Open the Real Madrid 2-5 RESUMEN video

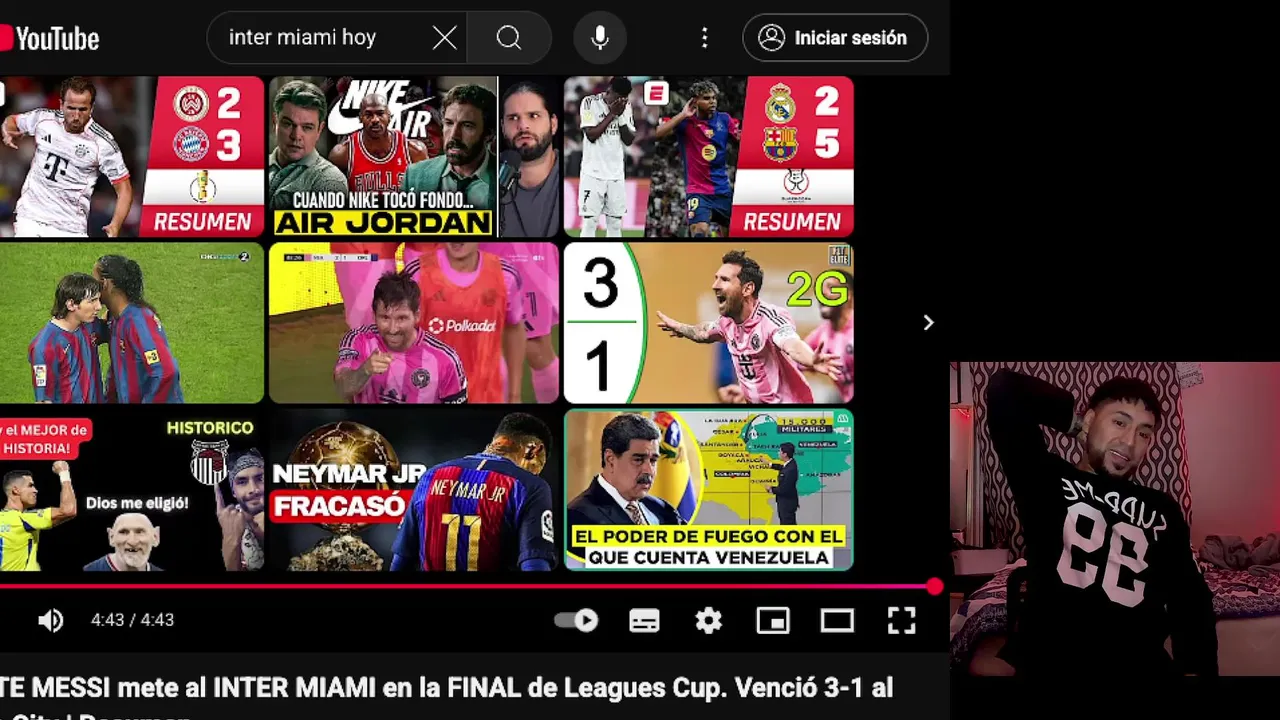(709, 157)
